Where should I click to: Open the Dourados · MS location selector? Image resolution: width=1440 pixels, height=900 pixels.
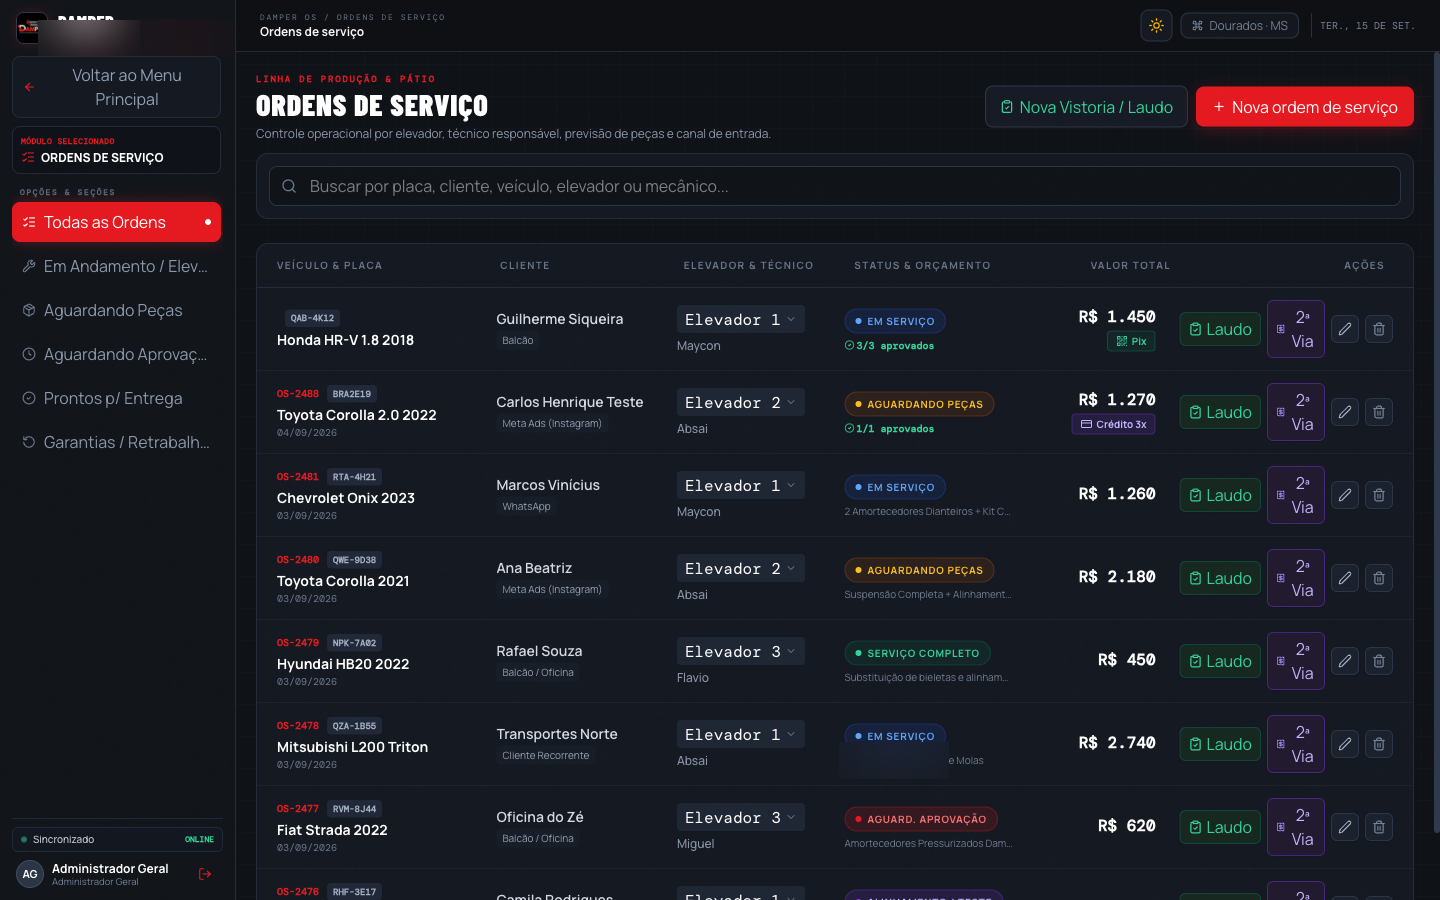point(1240,26)
